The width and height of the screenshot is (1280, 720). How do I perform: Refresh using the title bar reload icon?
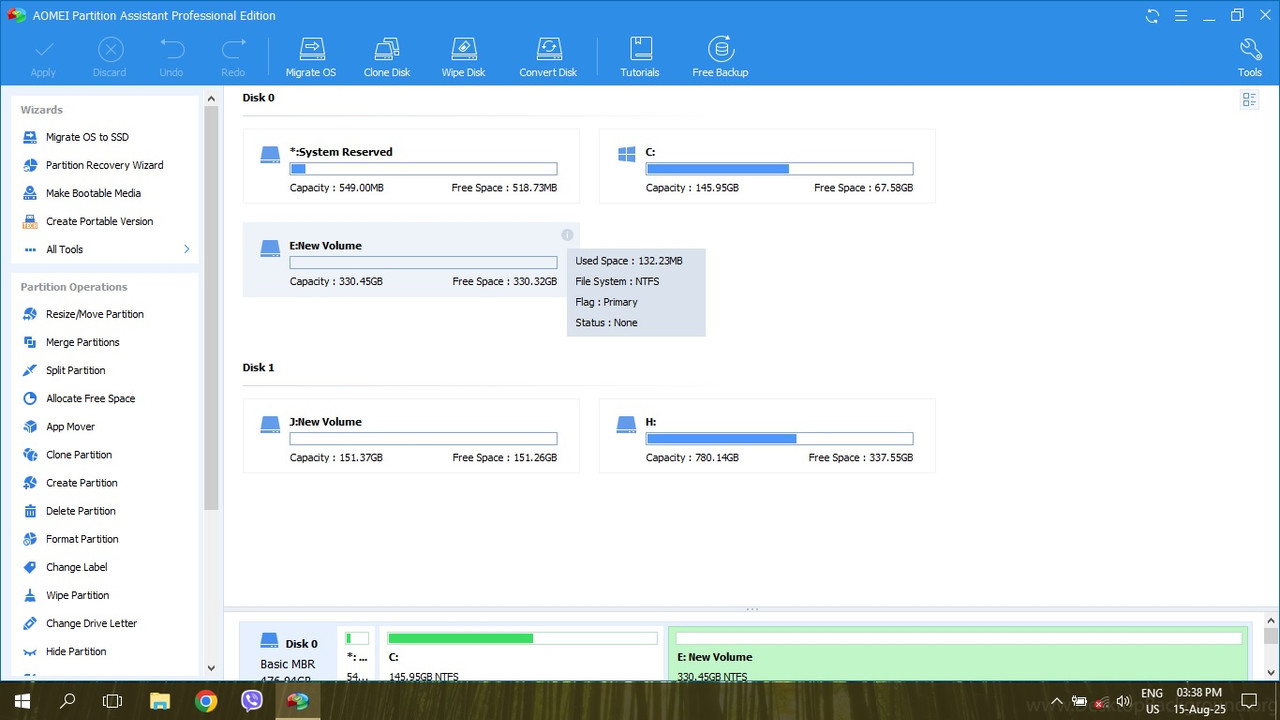tap(1152, 16)
